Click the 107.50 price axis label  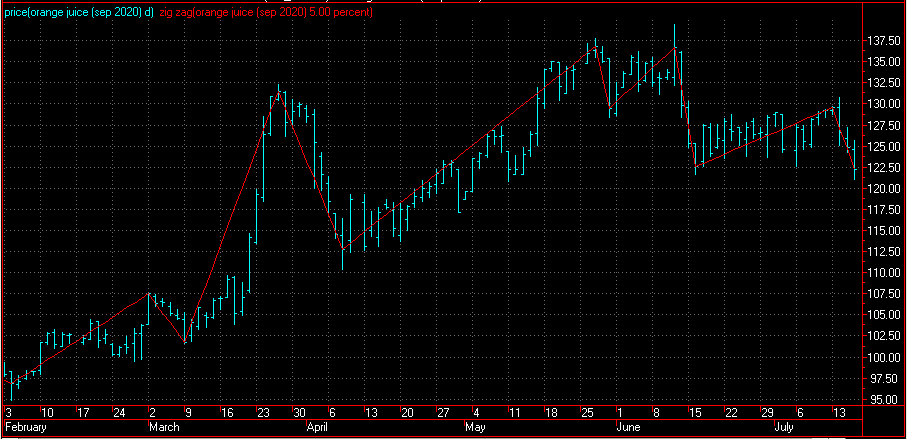pyautogui.click(x=884, y=294)
